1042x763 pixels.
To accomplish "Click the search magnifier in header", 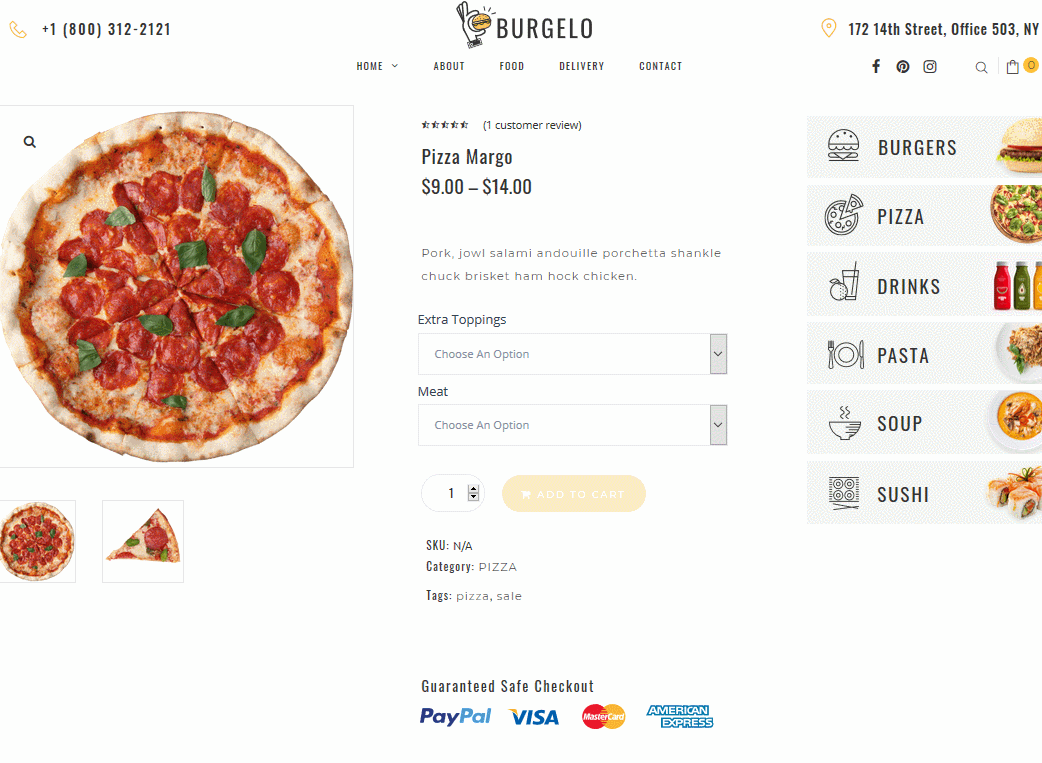I will (981, 67).
